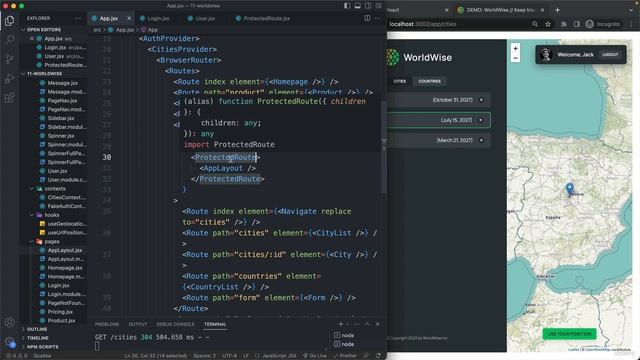Viewport: 640px width, 360px height.
Task: Click Quokka in the status bar
Action: coord(42,356)
